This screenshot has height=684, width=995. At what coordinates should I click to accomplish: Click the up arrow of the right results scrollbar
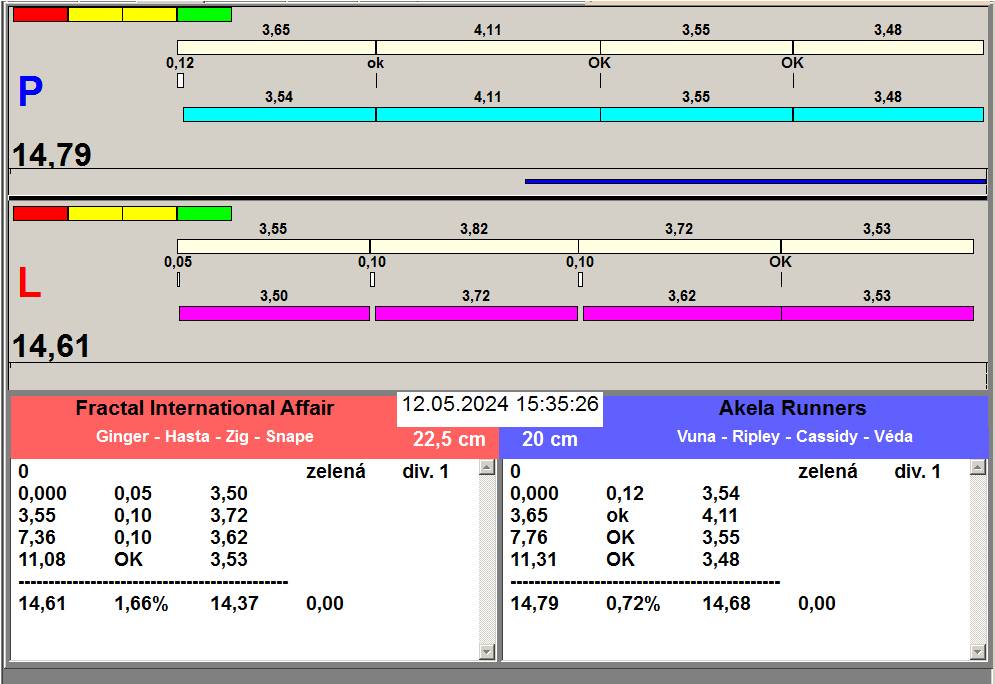pyautogui.click(x=978, y=468)
